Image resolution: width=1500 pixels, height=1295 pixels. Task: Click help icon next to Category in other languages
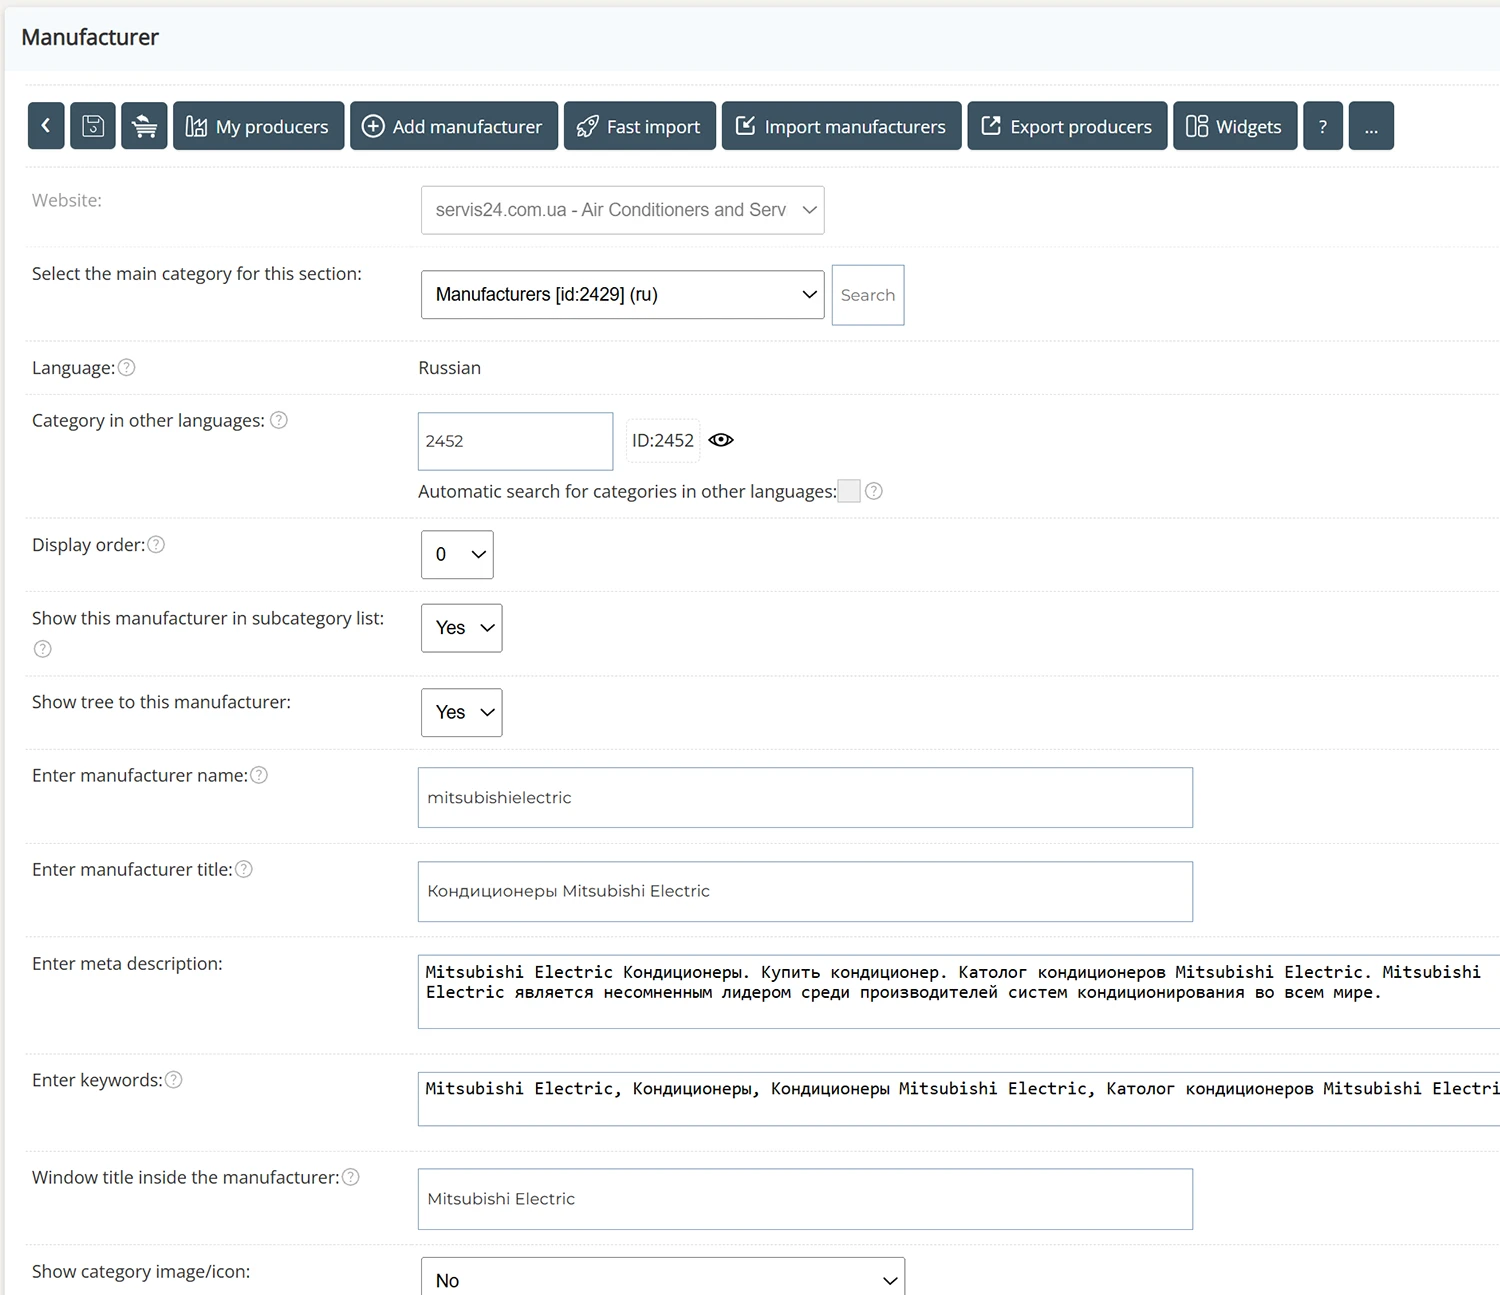(x=279, y=420)
